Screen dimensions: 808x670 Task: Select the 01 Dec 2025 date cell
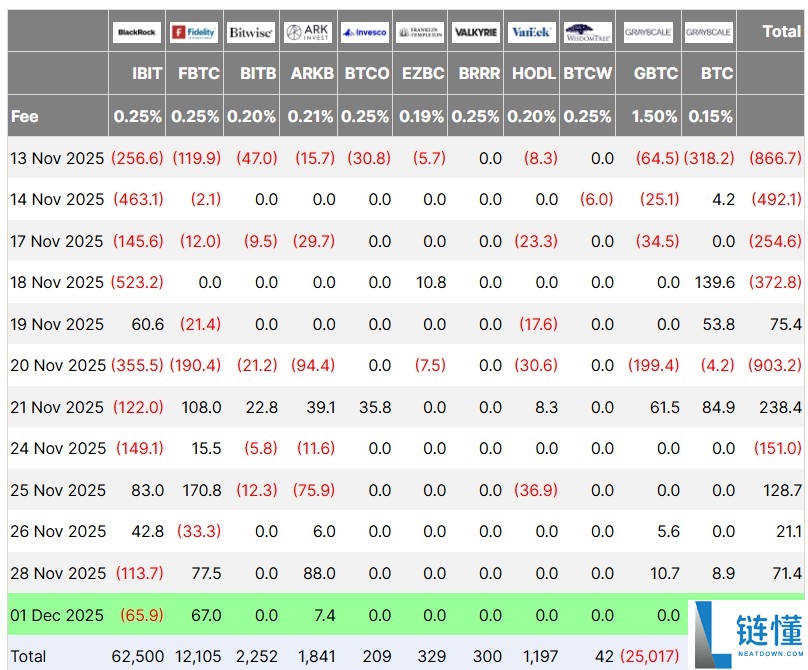(57, 615)
